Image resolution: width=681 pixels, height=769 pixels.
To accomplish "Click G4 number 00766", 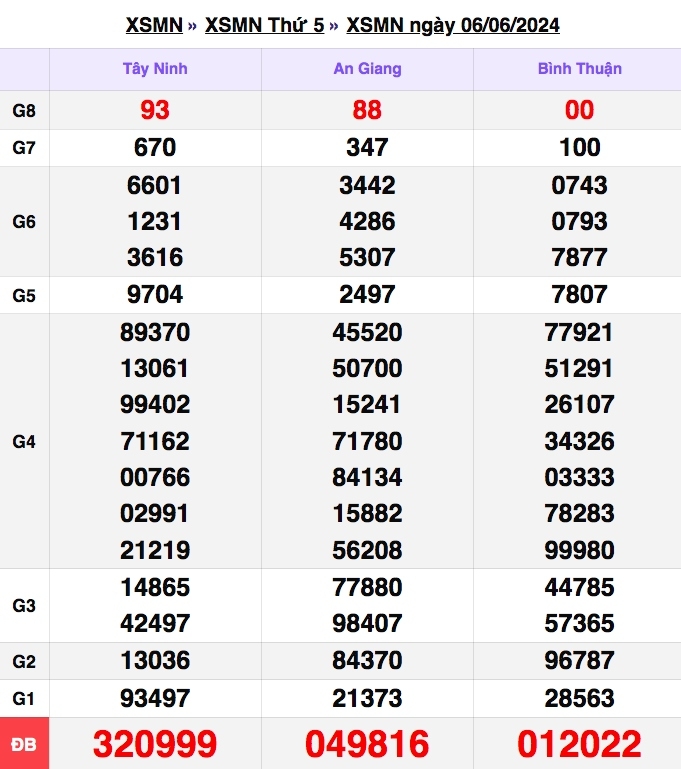I will (x=155, y=477).
